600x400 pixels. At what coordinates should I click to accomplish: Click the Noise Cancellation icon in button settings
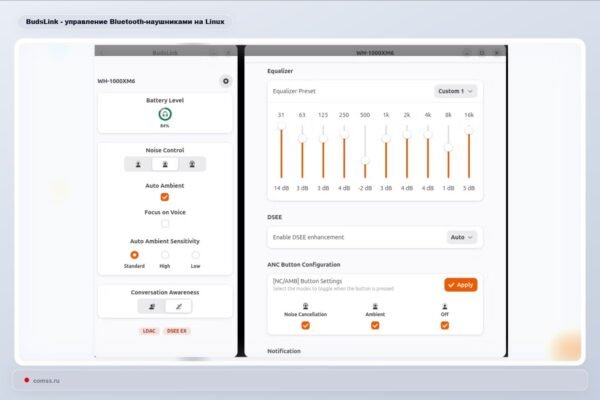305,306
